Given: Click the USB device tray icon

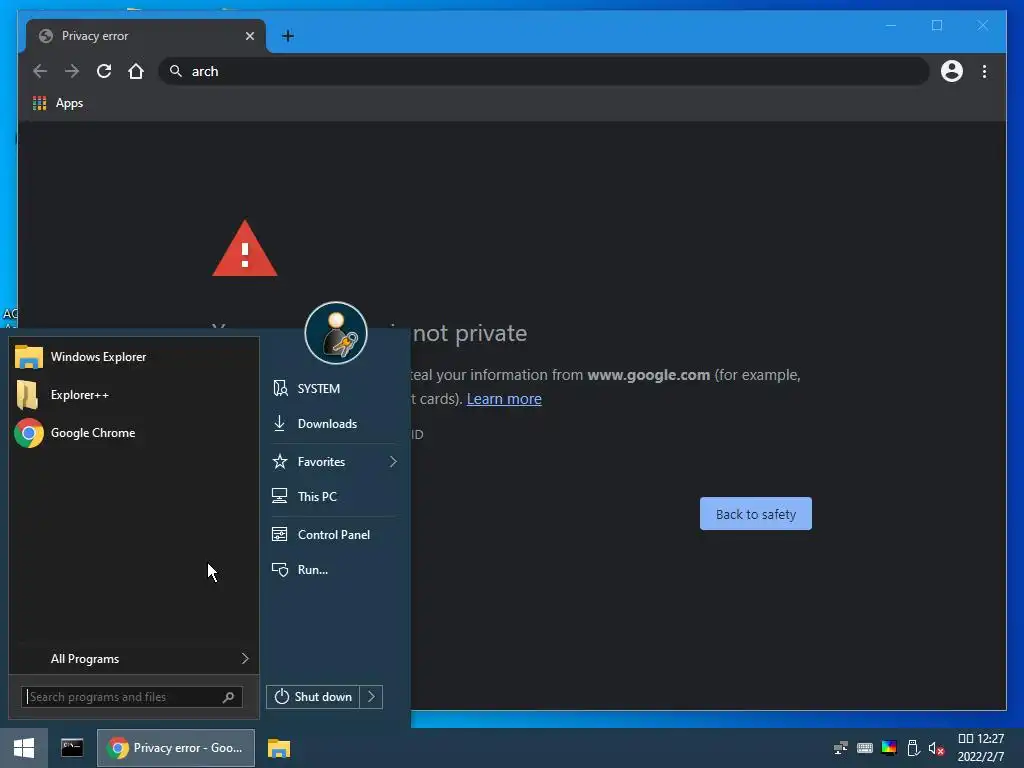Looking at the screenshot, I should click(x=913, y=748).
